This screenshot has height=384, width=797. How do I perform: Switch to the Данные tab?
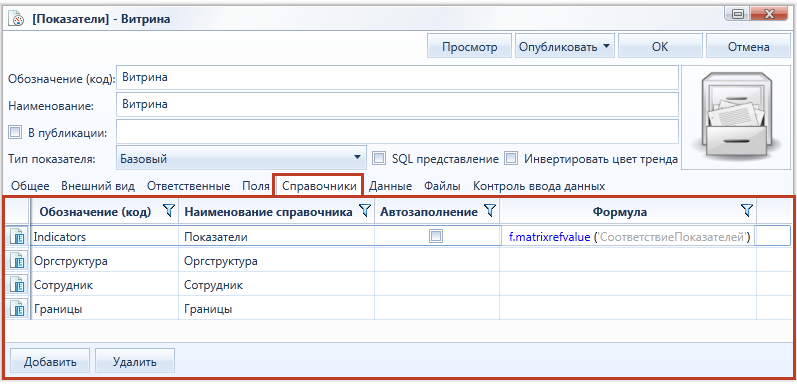click(390, 186)
